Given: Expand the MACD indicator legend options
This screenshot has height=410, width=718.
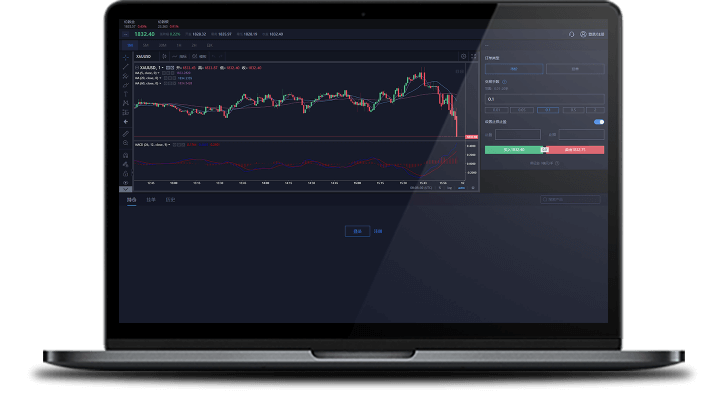Looking at the screenshot, I should 168,145.
